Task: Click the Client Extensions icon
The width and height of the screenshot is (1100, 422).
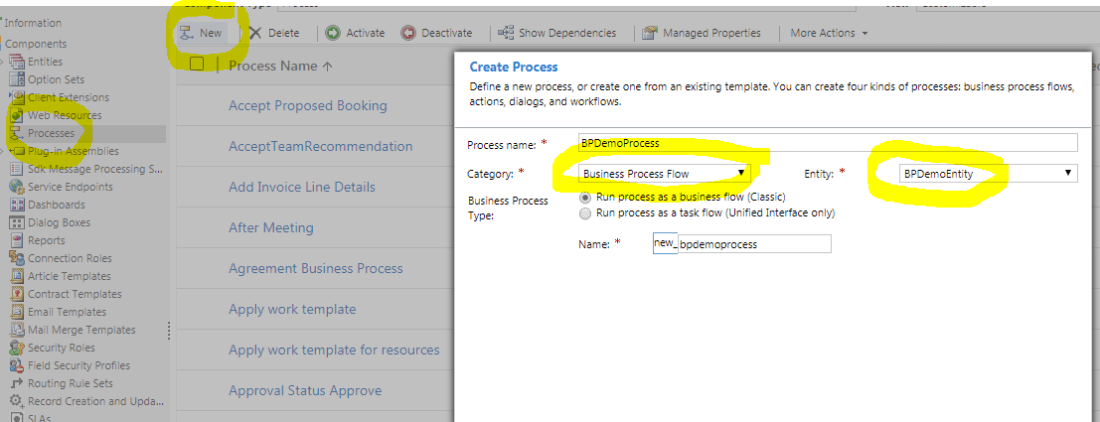Action: [x=18, y=97]
